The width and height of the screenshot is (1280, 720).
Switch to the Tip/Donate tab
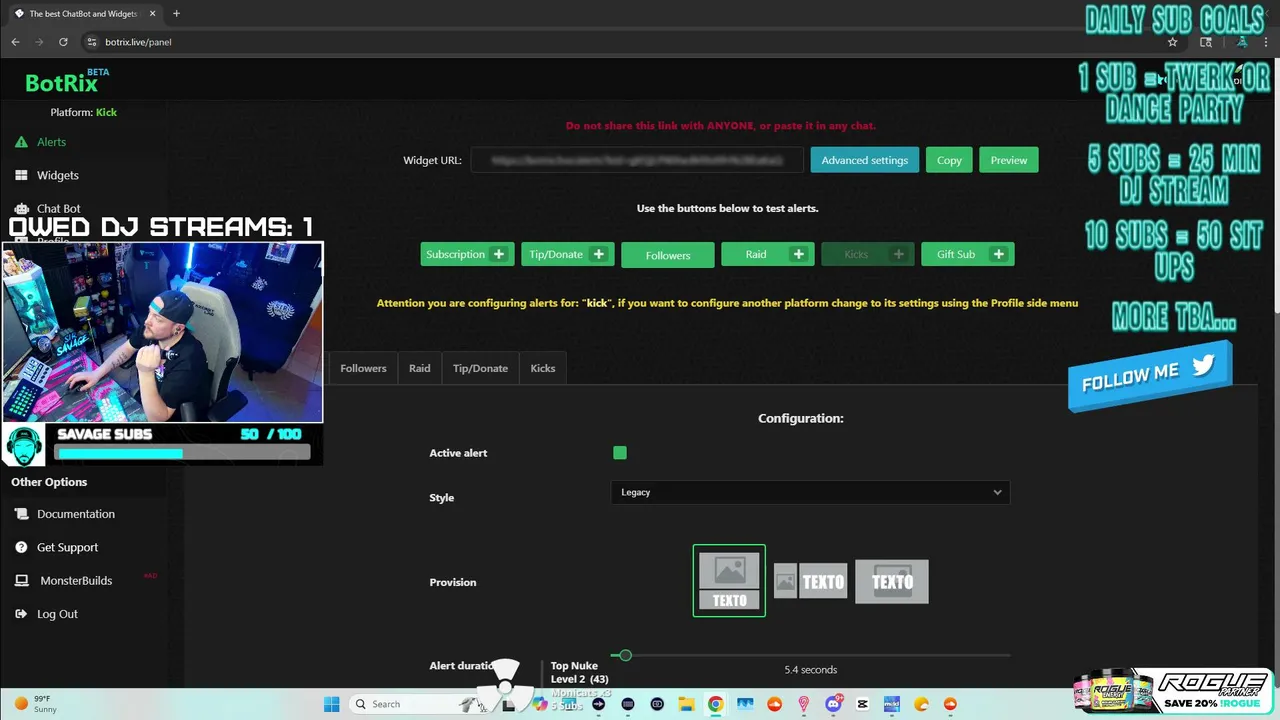(x=480, y=368)
